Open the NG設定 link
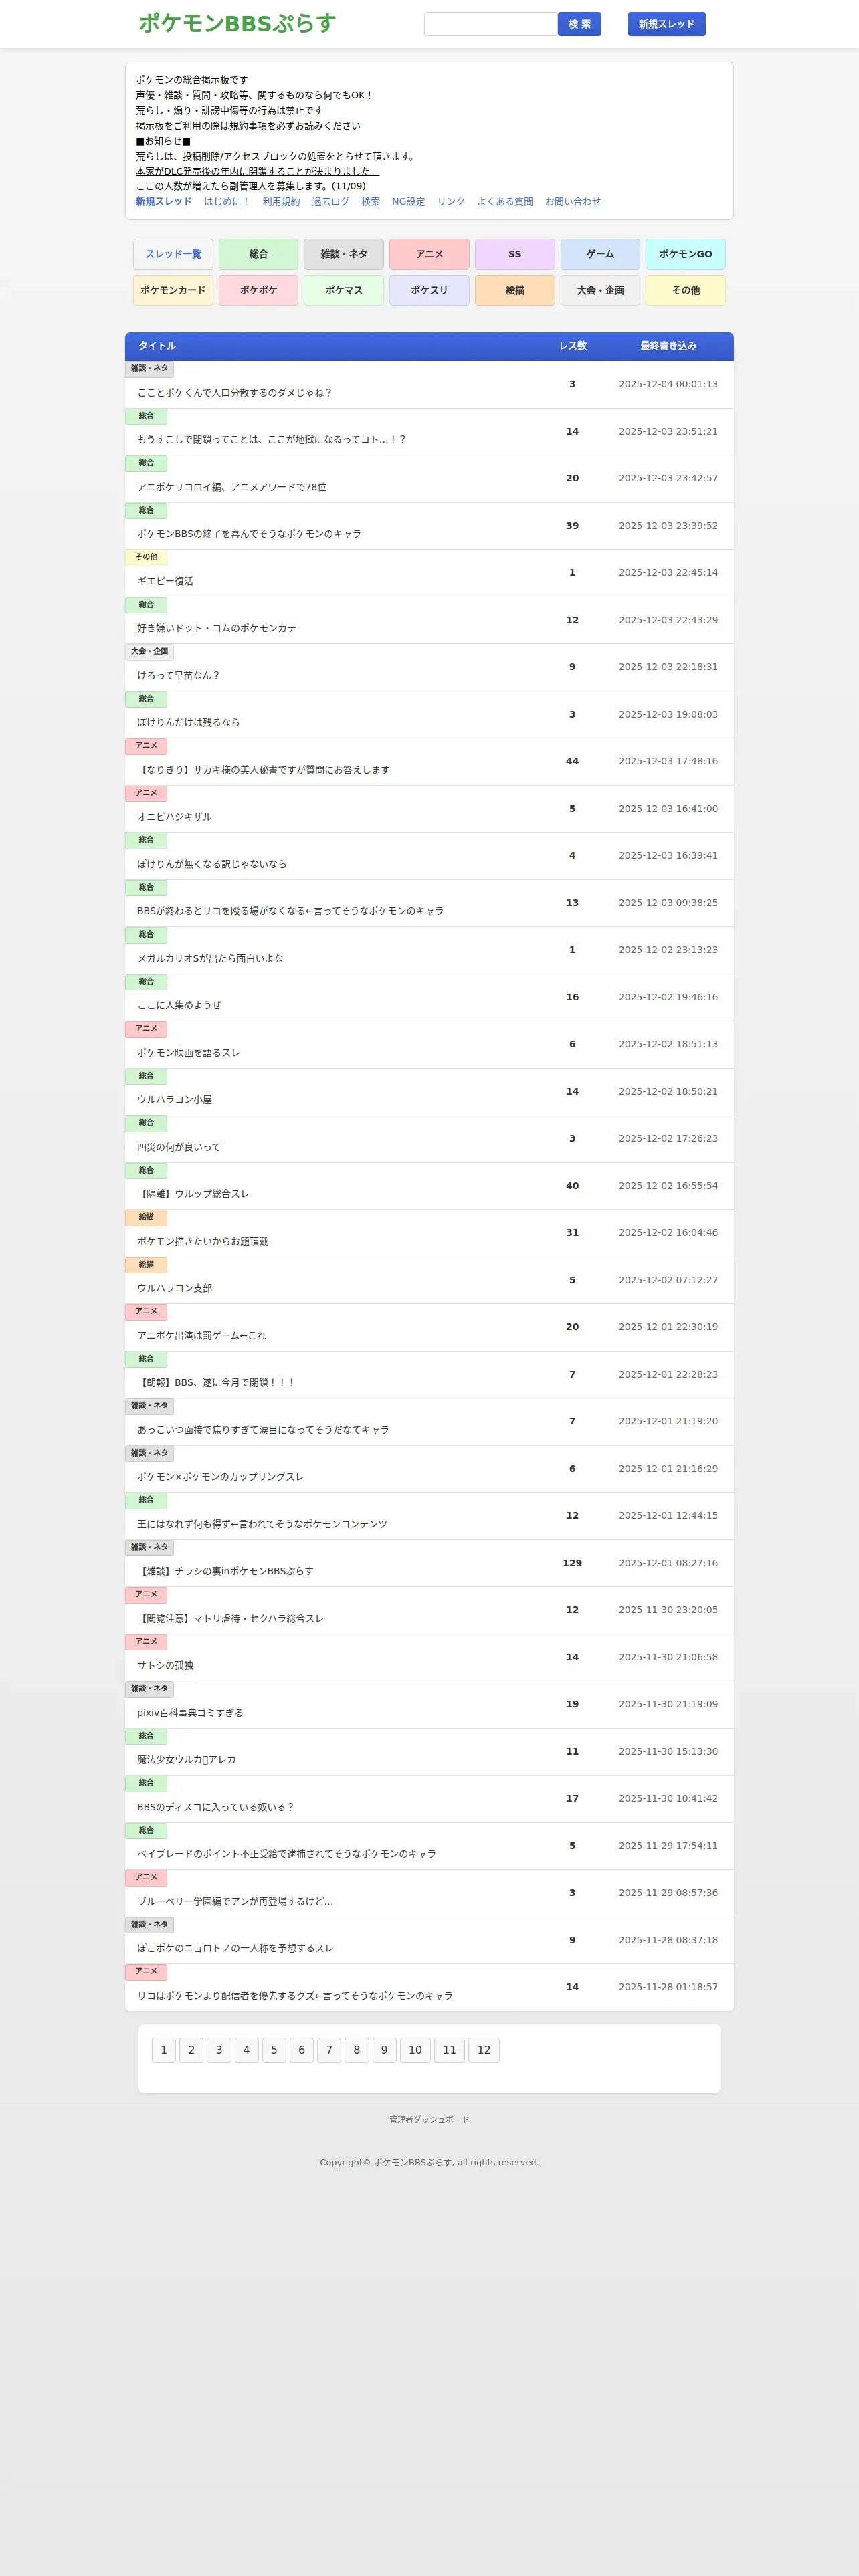The height and width of the screenshot is (2576, 859). (x=408, y=201)
